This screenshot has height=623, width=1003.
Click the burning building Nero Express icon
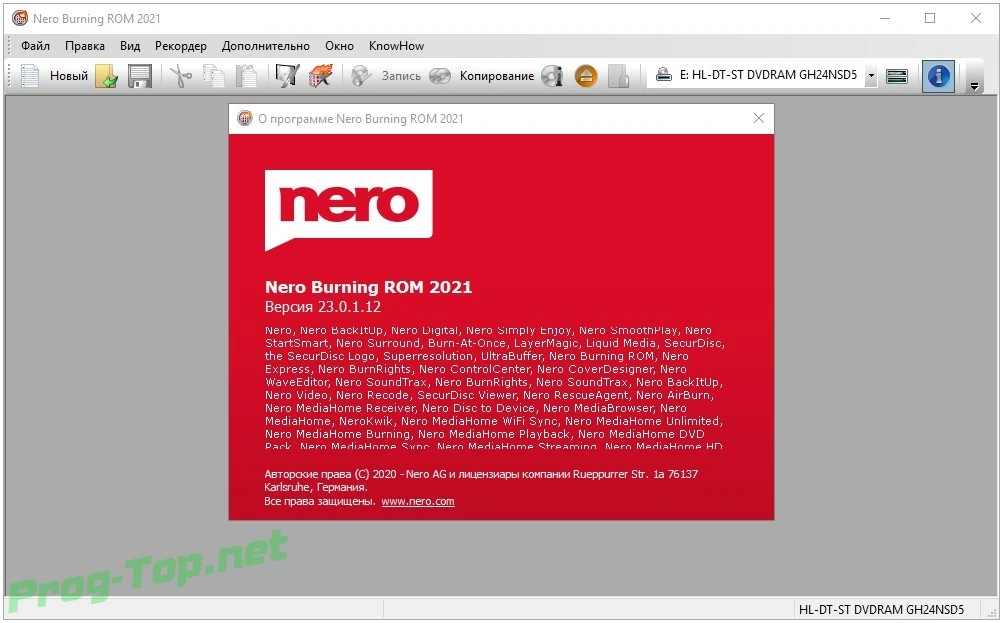click(x=320, y=75)
